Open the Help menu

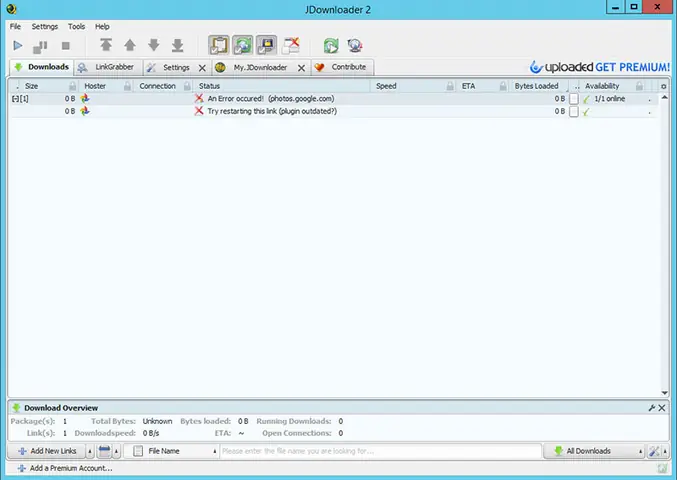click(x=102, y=26)
